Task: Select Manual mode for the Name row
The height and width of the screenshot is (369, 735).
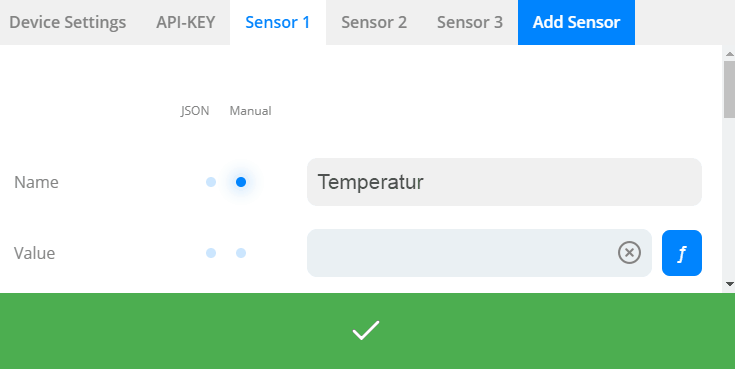Action: coord(241,182)
